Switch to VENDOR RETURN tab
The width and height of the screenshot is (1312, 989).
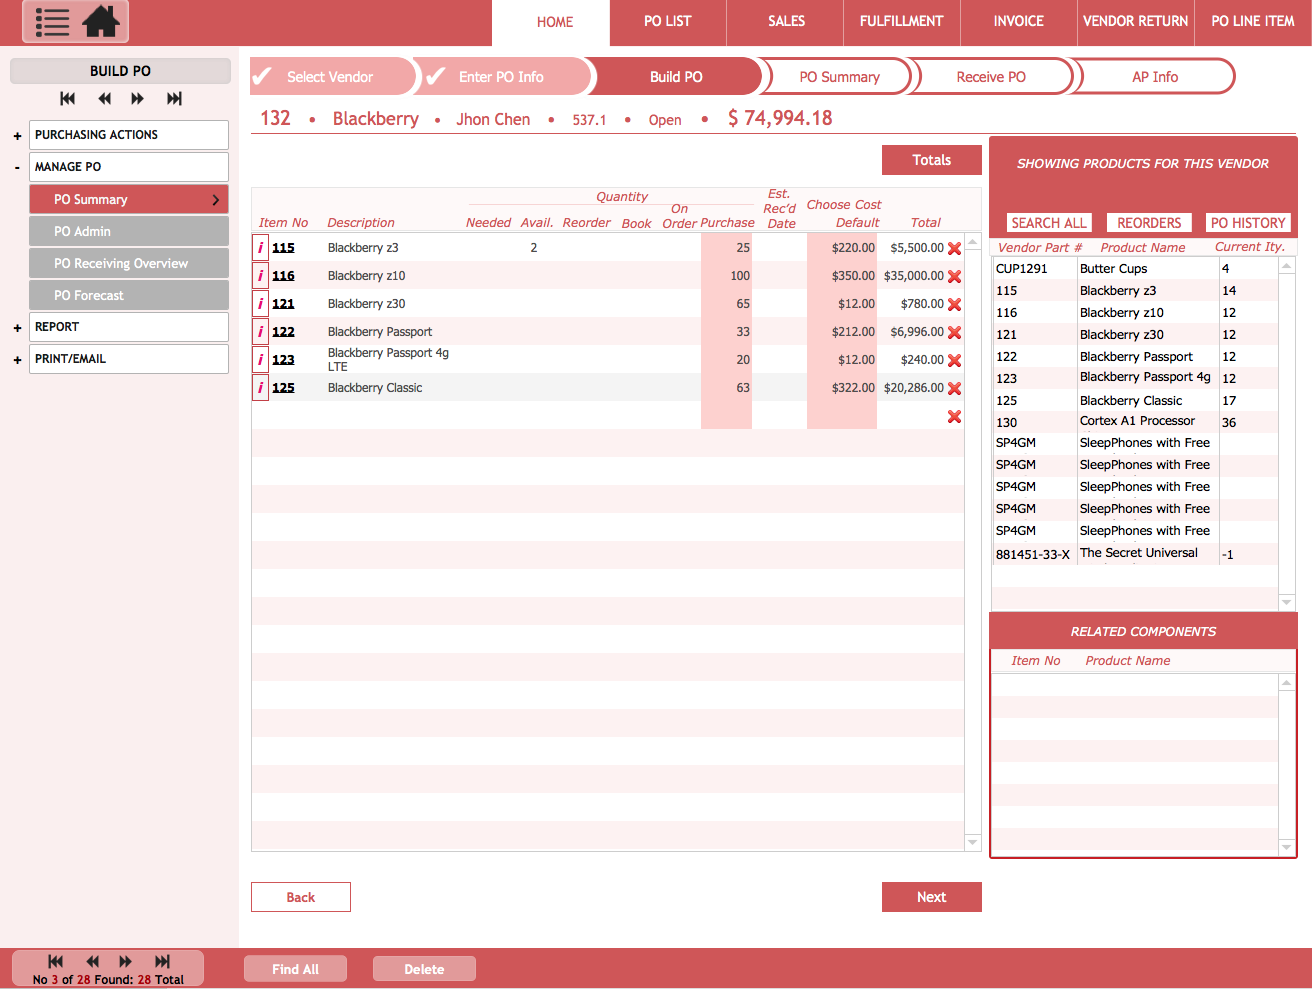[x=1136, y=21]
